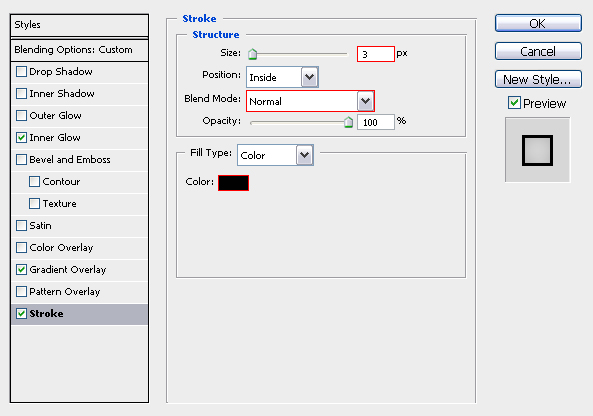The height and width of the screenshot is (416, 593).
Task: Select the Gradient Overlay style entry
Action: click(x=79, y=270)
